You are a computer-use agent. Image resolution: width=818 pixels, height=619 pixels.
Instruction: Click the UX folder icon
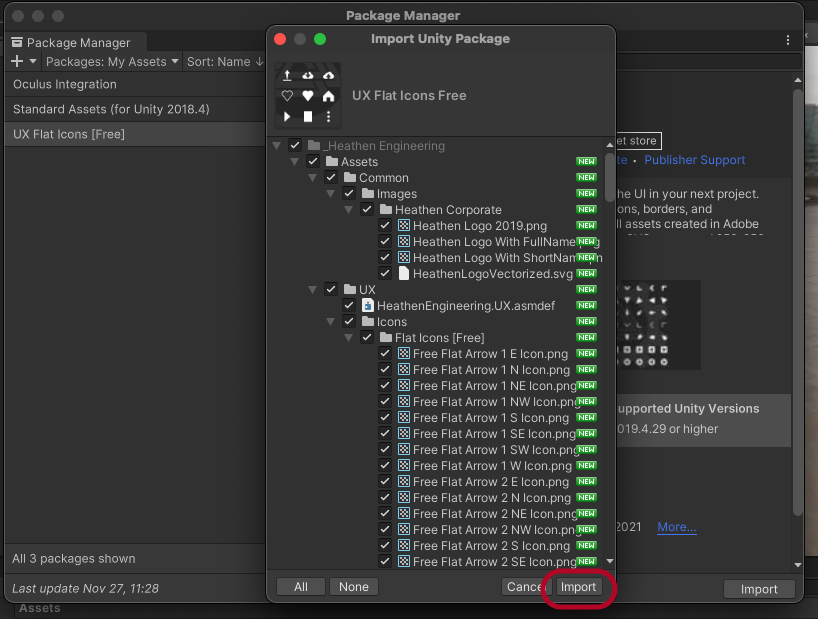350,289
